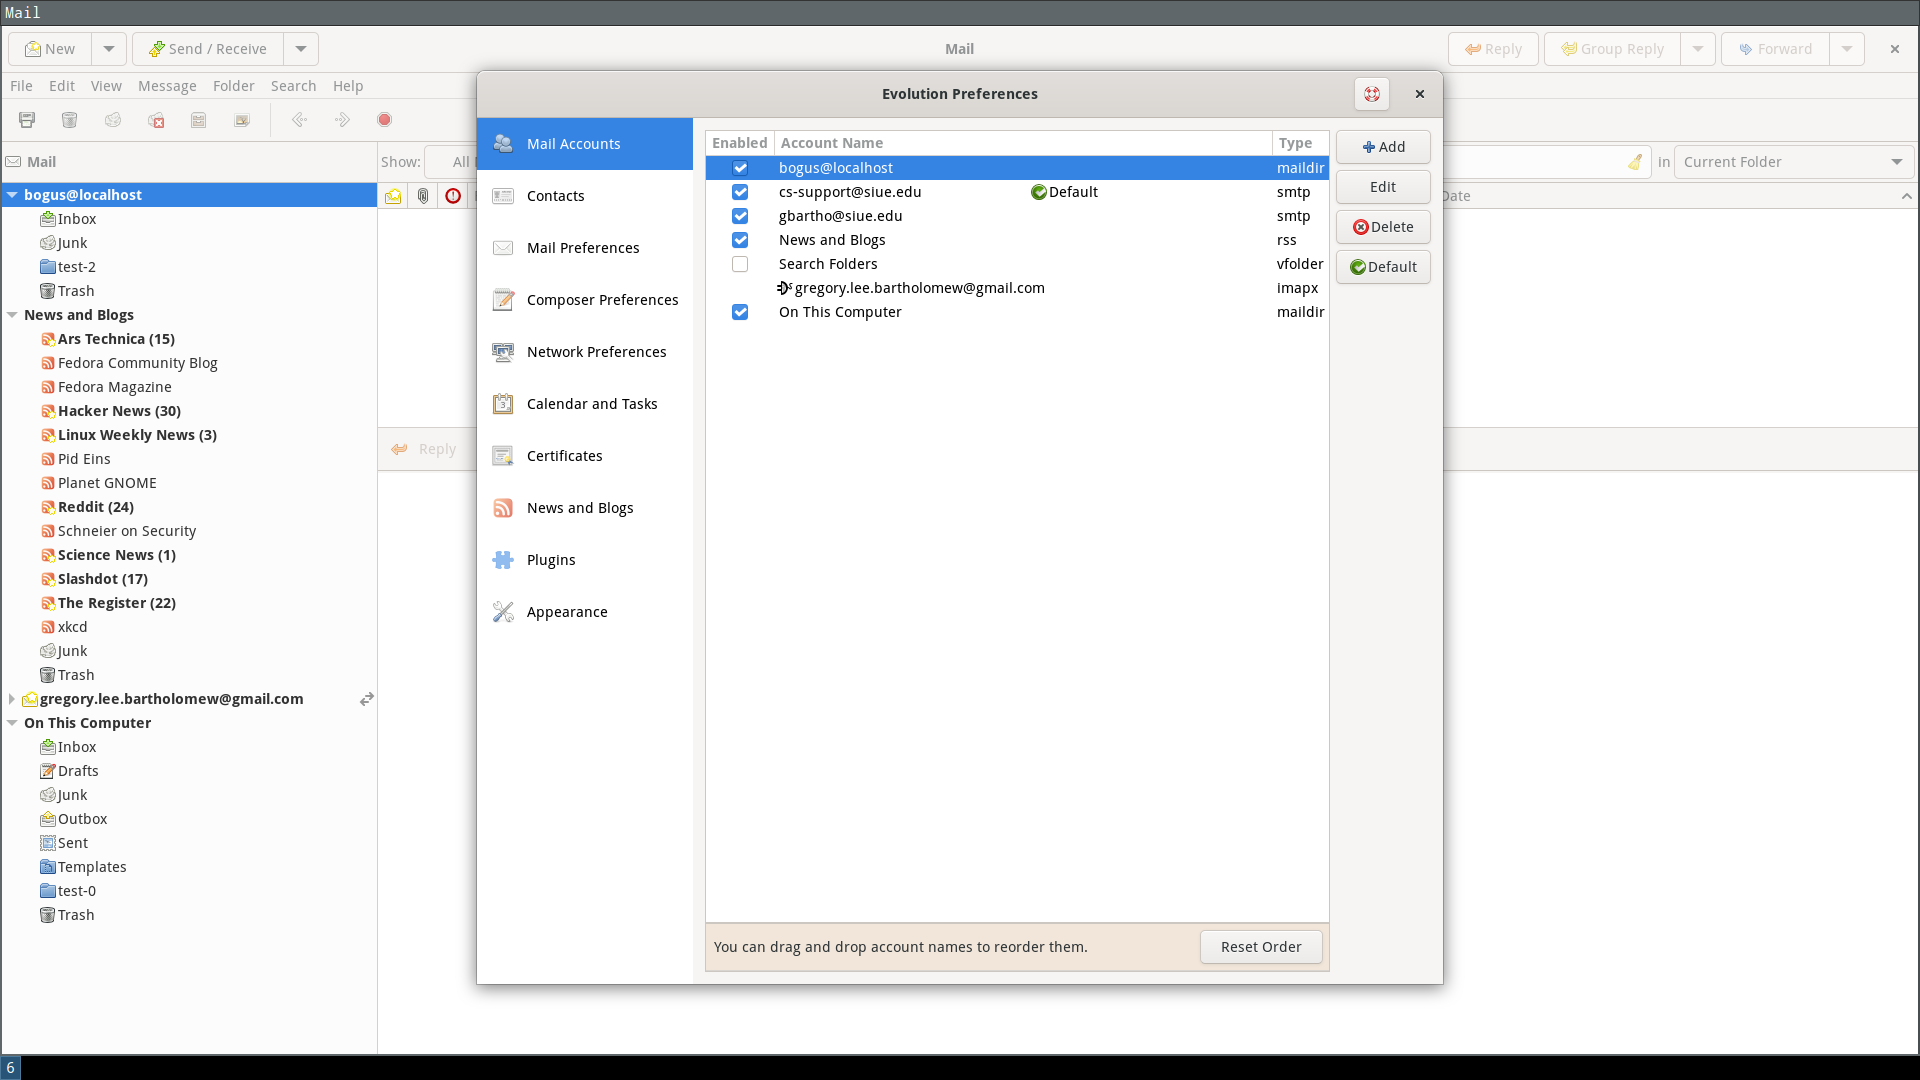Viewport: 1920px width, 1080px height.
Task: Click the attachment paperclip column header
Action: click(423, 196)
